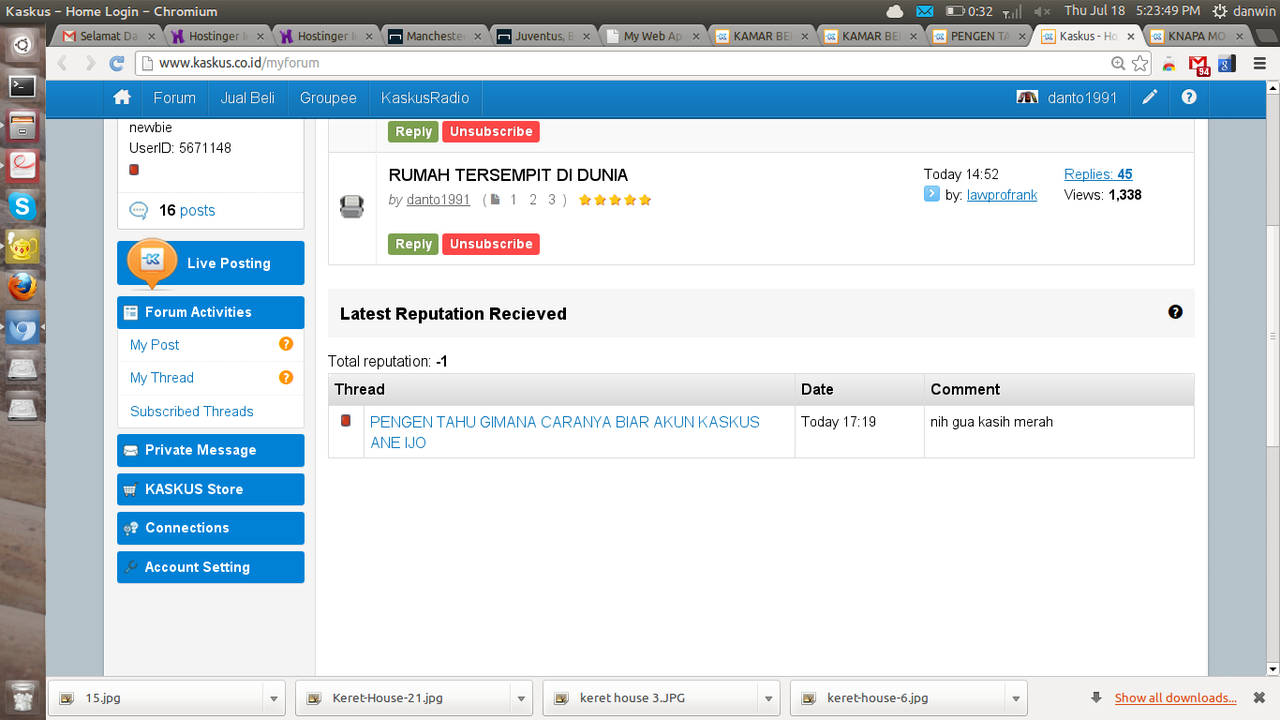Close the downloads bar with the X

(x=1259, y=698)
